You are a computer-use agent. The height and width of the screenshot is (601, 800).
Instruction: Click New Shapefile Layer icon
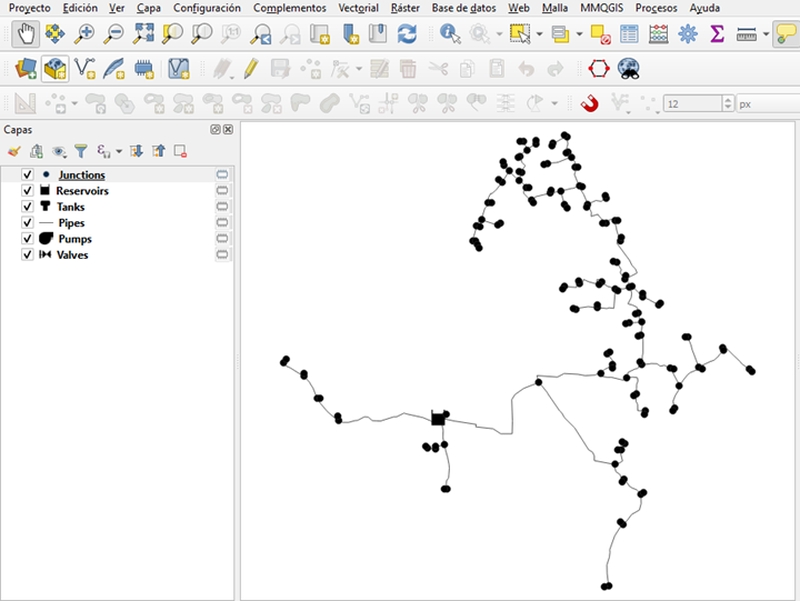point(84,68)
